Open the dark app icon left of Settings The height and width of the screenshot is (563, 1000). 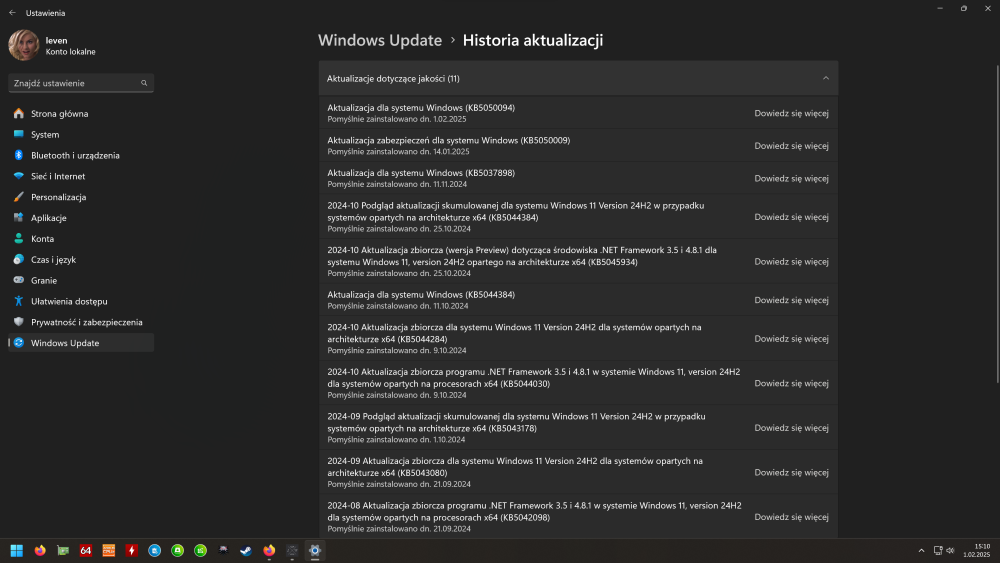[x=292, y=550]
